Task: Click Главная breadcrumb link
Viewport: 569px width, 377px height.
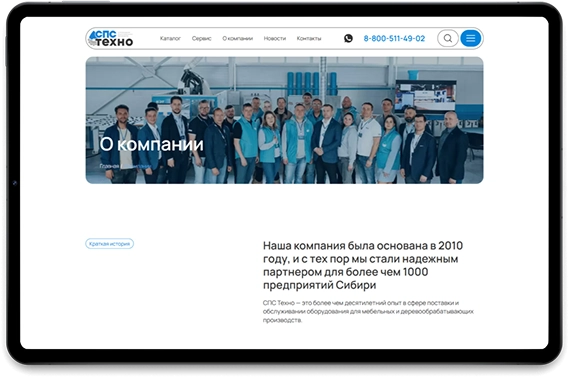Action: coord(109,166)
